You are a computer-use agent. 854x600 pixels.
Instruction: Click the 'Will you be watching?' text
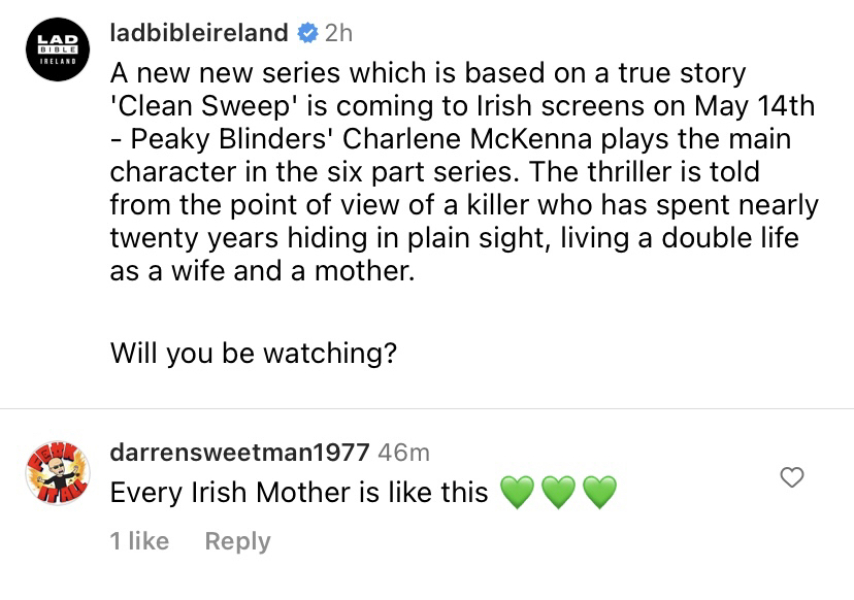(253, 353)
